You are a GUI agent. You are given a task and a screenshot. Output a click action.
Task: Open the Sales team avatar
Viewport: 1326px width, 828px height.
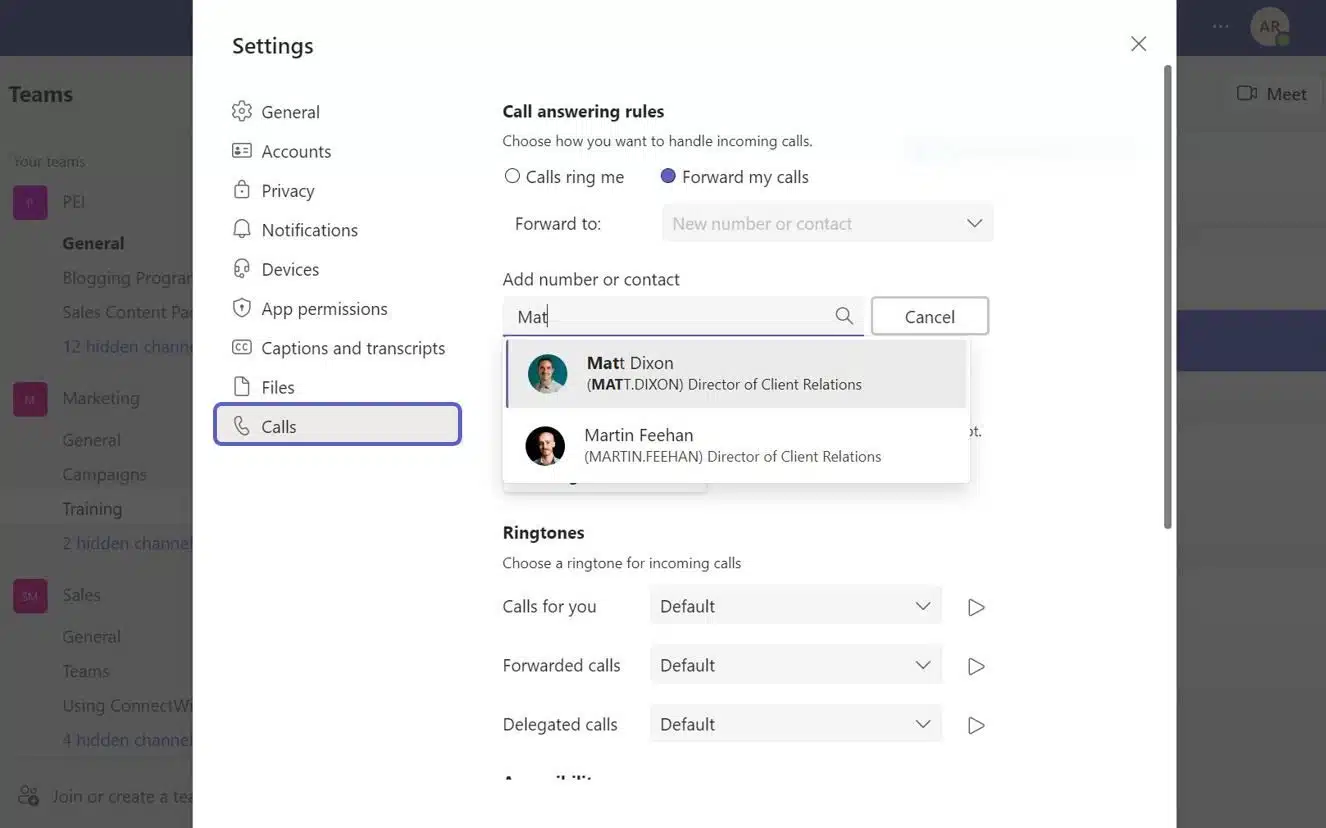click(x=30, y=596)
